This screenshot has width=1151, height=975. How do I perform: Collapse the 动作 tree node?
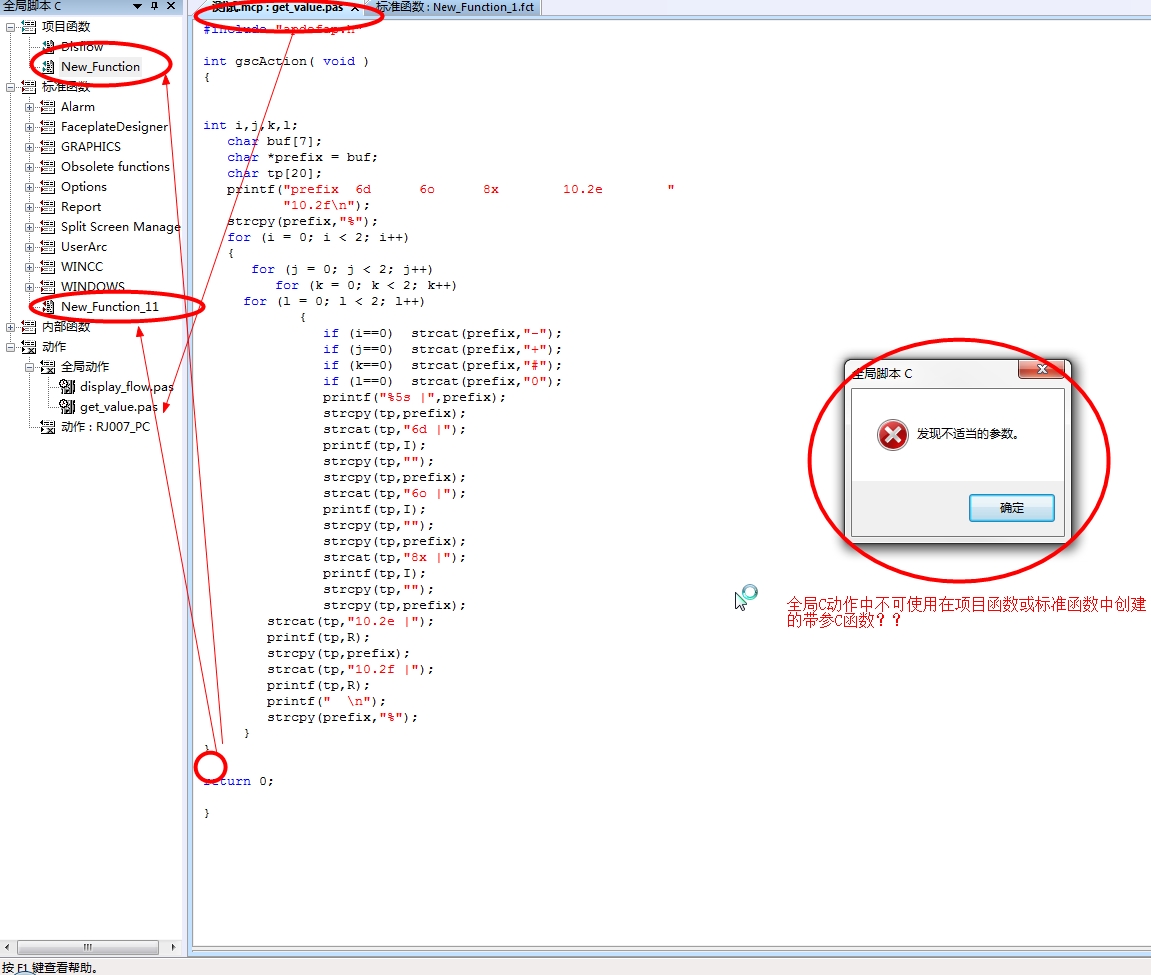pyautogui.click(x=10, y=347)
